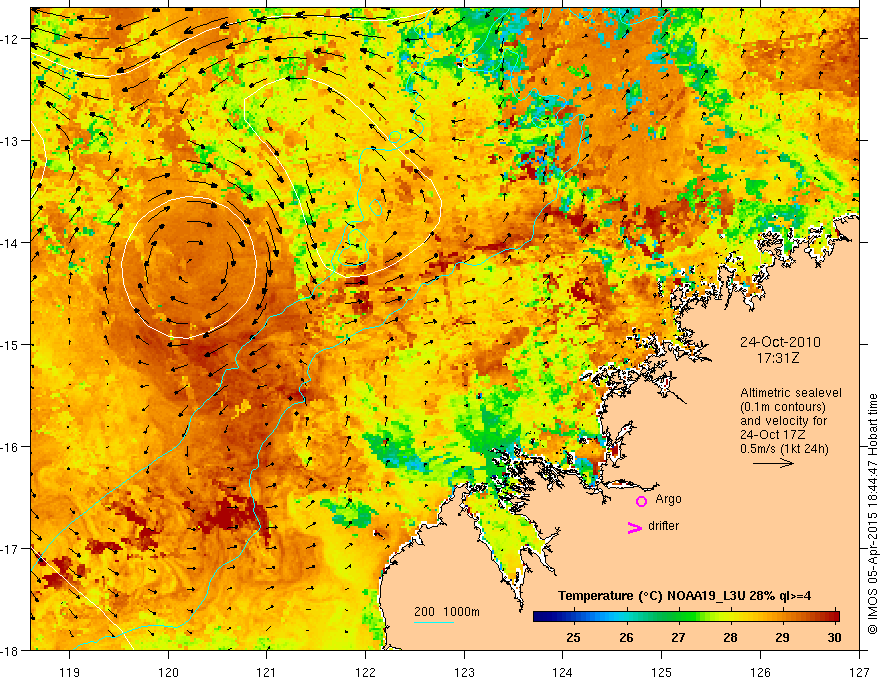This screenshot has width=880, height=680.
Task: Click the colorbar tick label 27
Action: pos(678,637)
